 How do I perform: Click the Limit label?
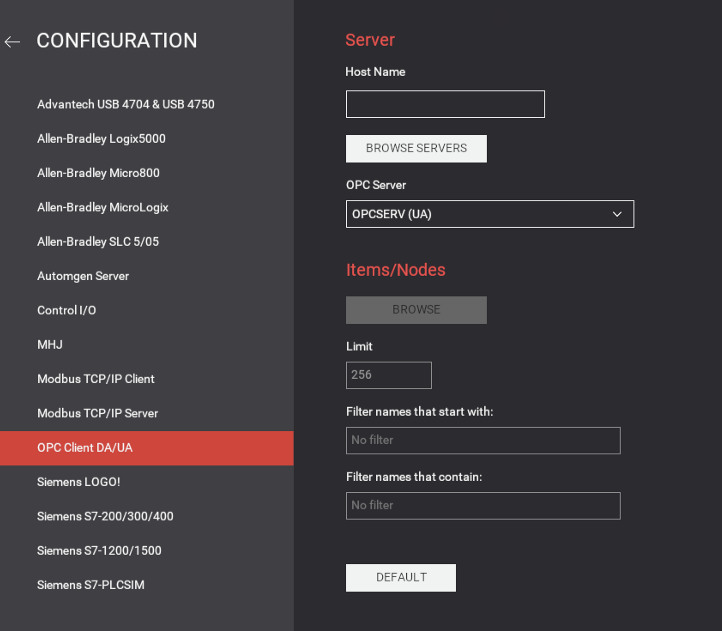(359, 346)
